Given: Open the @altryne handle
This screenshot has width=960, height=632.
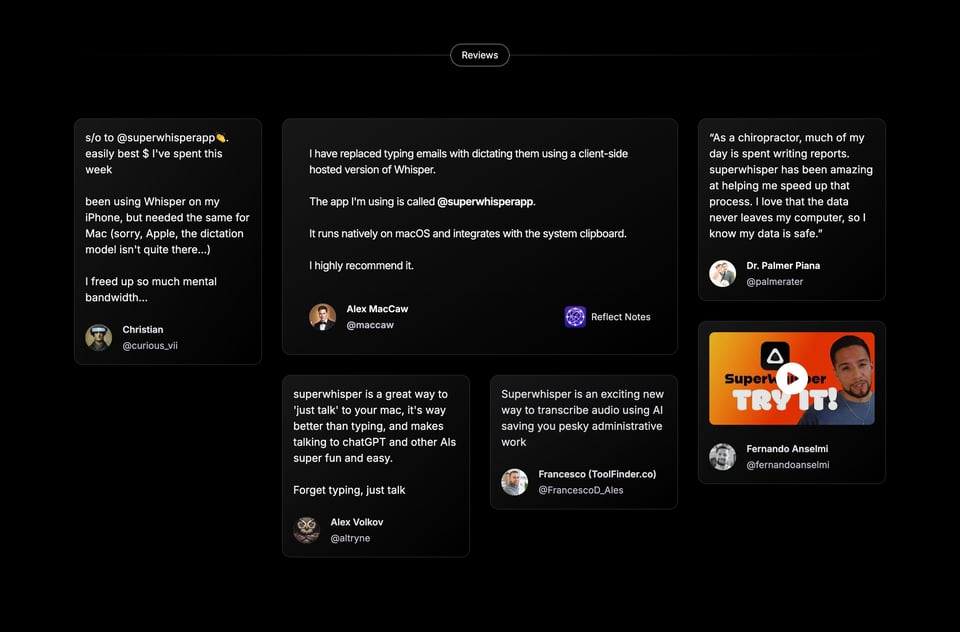Looking at the screenshot, I should click(350, 538).
